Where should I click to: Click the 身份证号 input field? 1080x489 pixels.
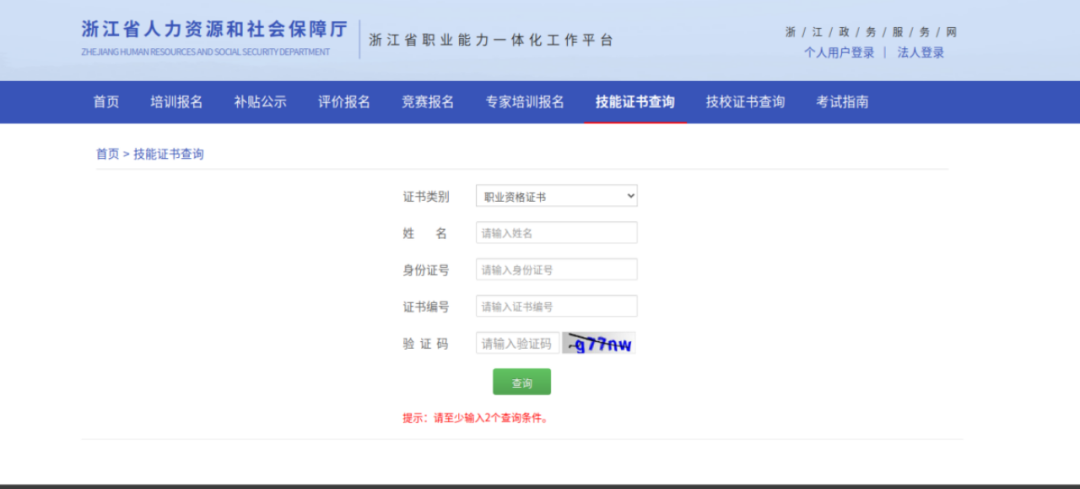point(557,269)
